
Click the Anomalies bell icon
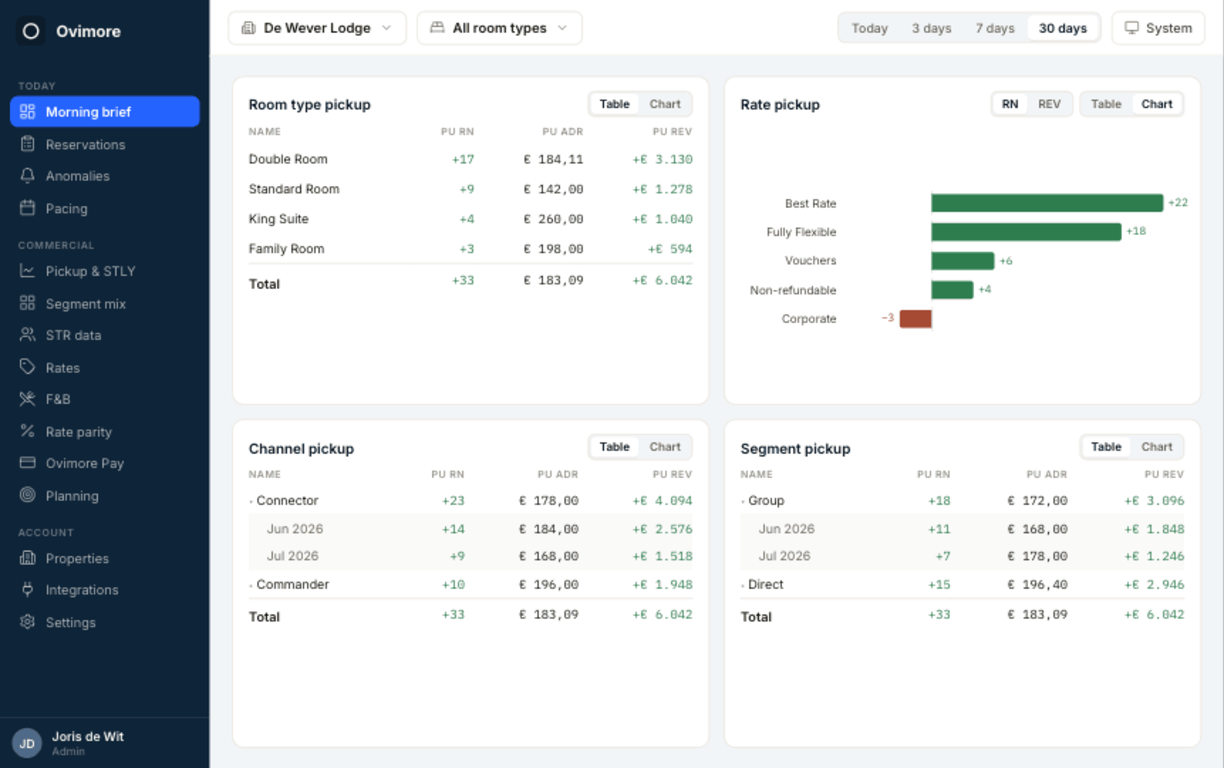(27, 176)
